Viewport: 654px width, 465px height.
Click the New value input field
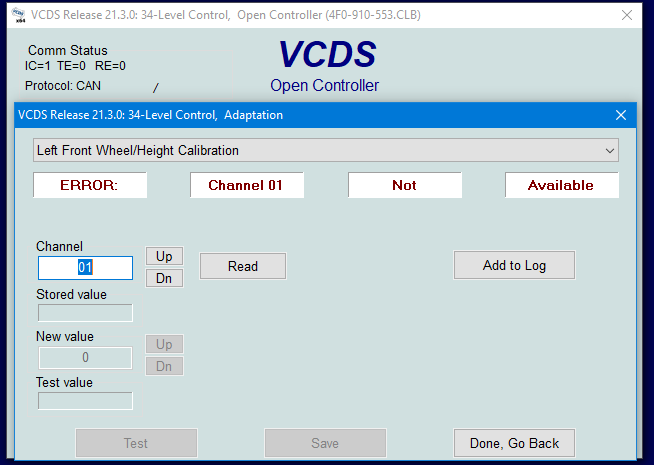[x=86, y=357]
